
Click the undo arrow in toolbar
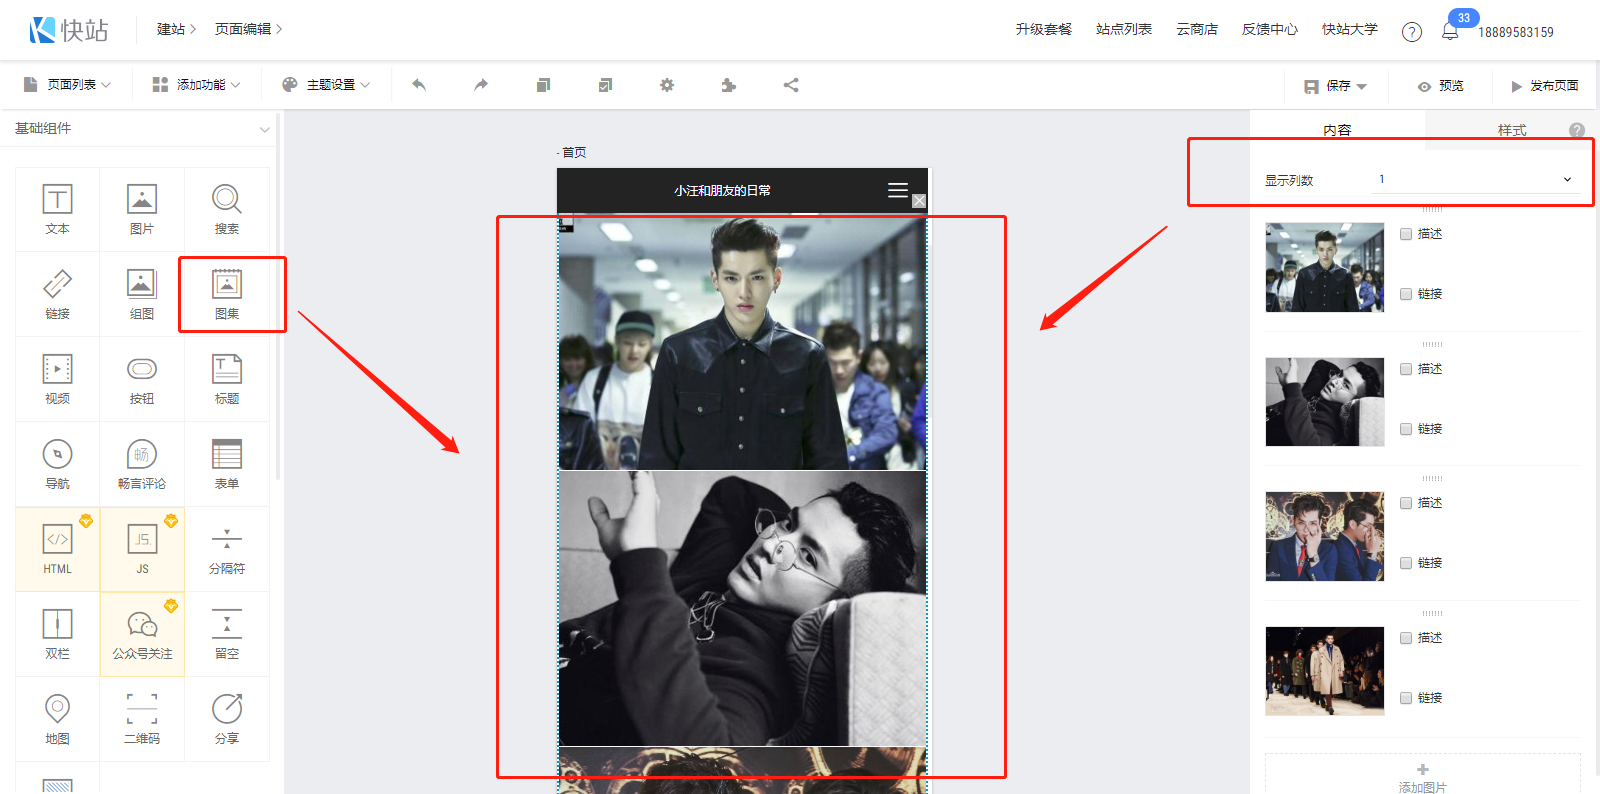[x=419, y=85]
